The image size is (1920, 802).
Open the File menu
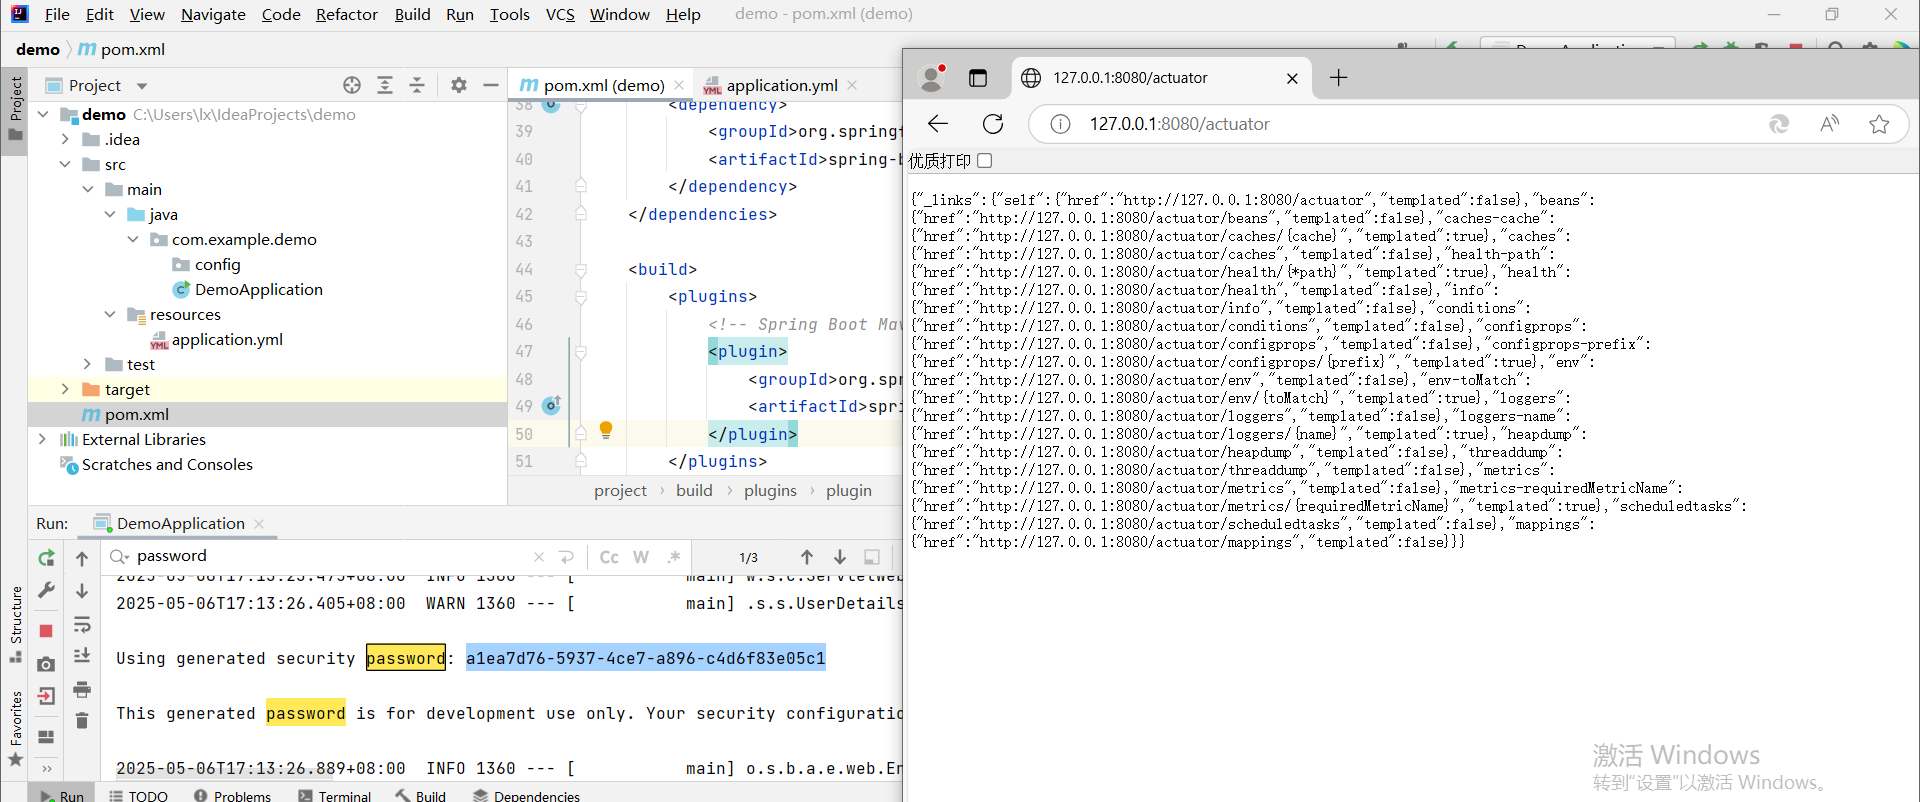click(x=57, y=14)
